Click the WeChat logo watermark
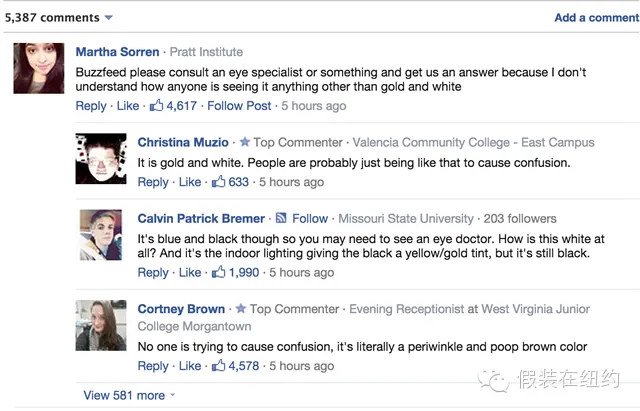 point(493,380)
